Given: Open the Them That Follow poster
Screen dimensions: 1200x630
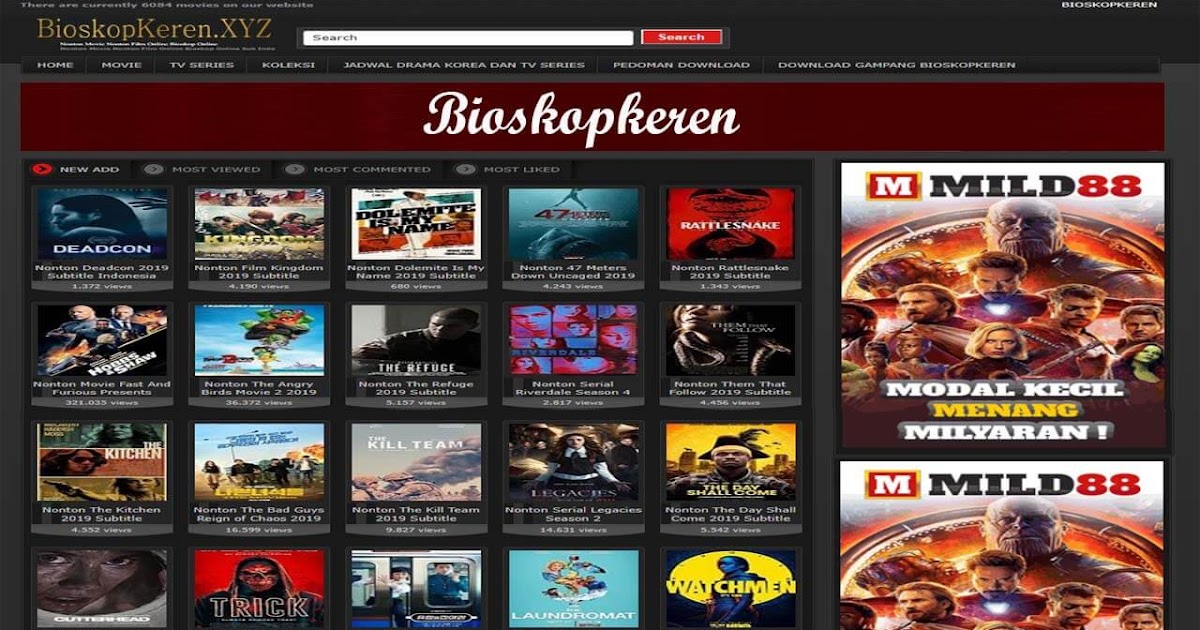Looking at the screenshot, I should 730,340.
